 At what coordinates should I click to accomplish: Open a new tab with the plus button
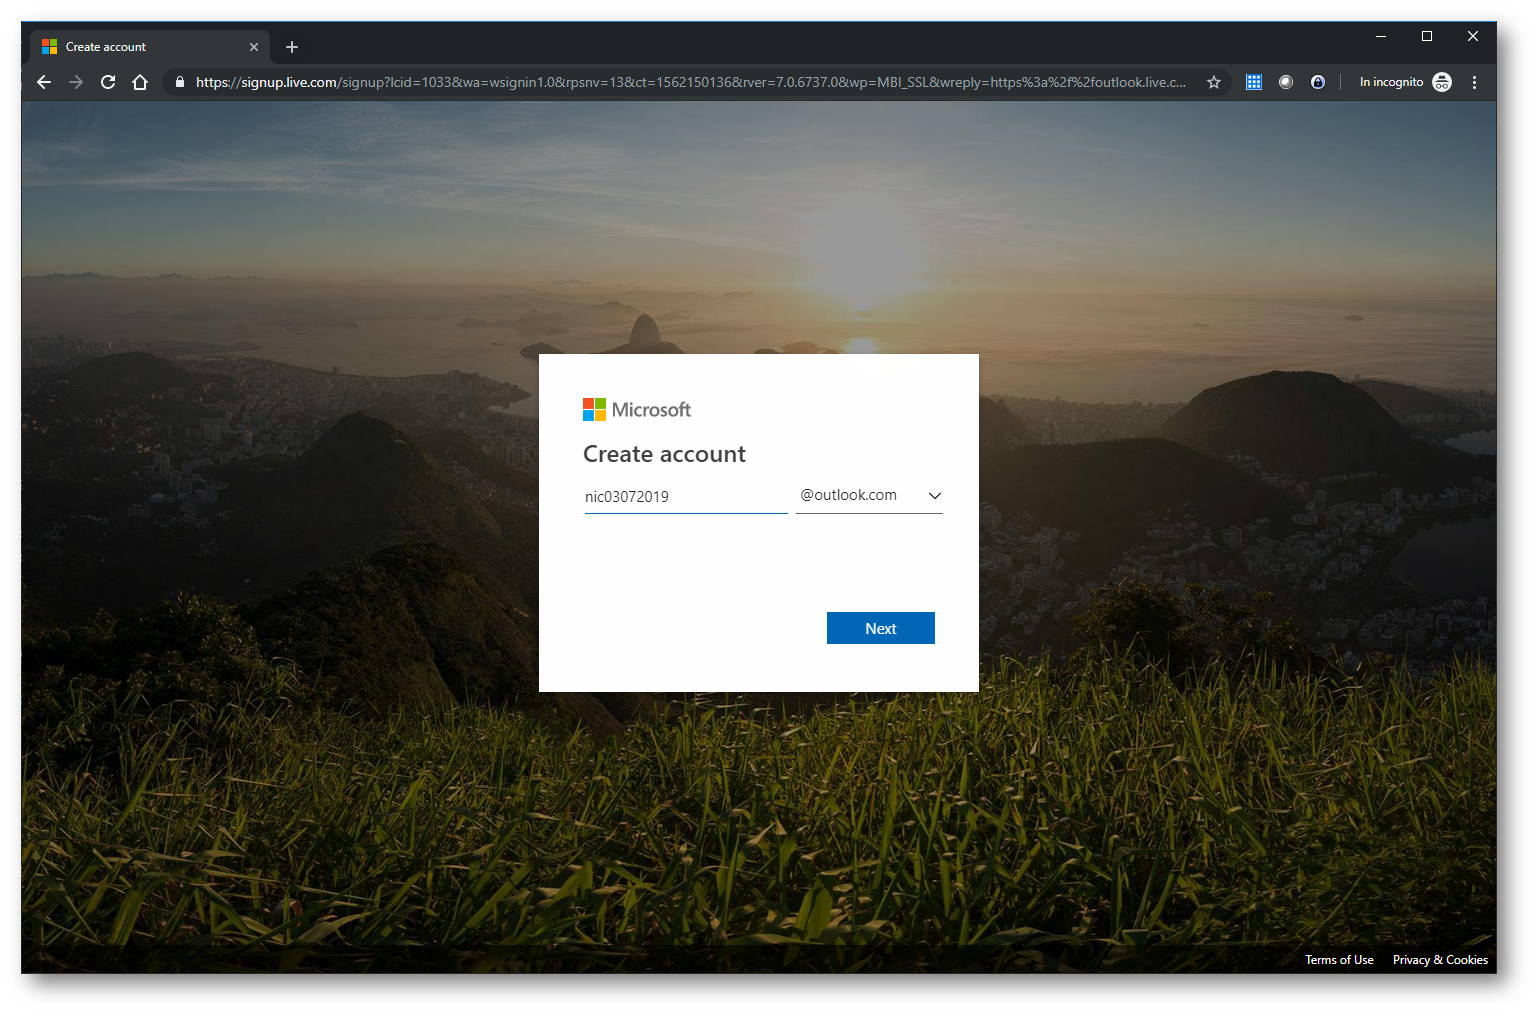tap(292, 47)
